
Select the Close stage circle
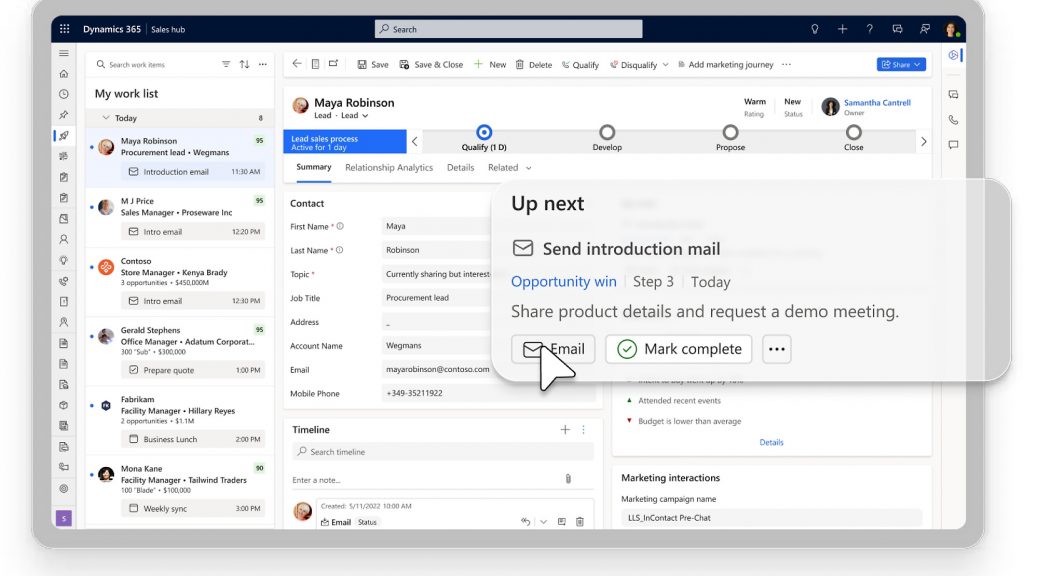[x=853, y=132]
